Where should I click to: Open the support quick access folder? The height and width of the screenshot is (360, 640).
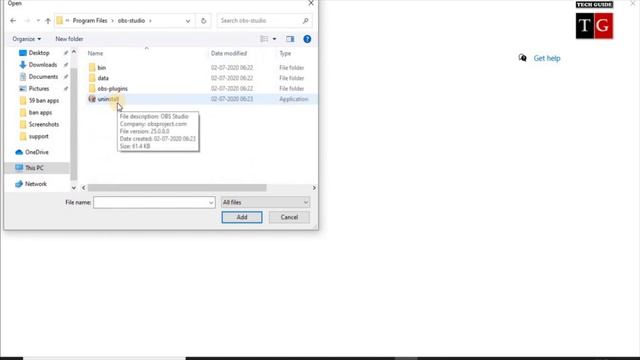[x=38, y=136]
